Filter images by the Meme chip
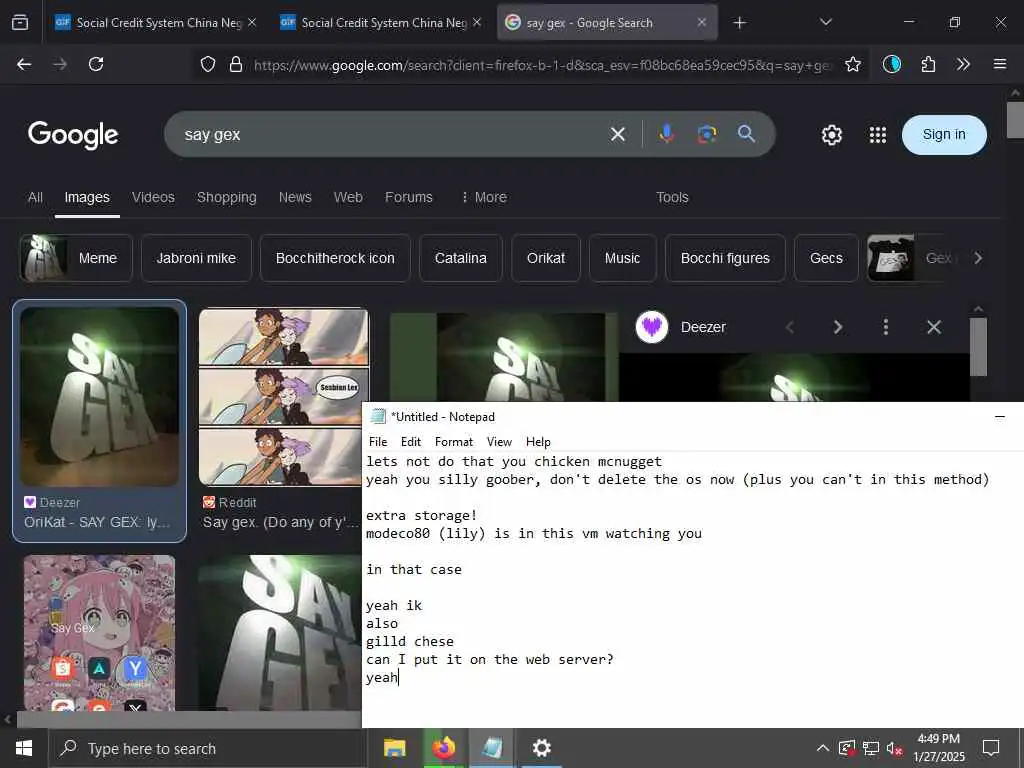 [76, 258]
